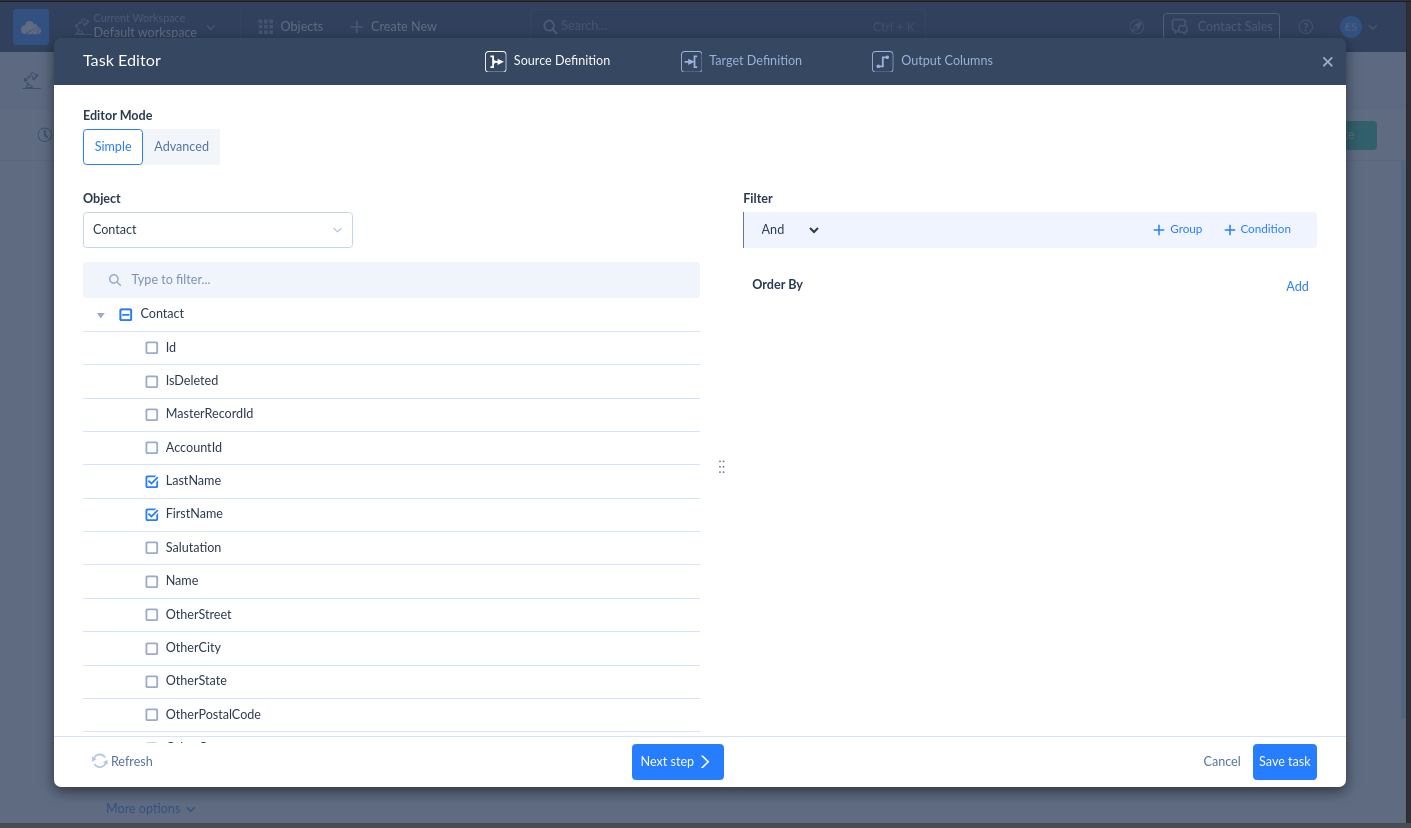Switch to Advanced editor mode
The height and width of the screenshot is (828, 1411).
pos(181,146)
